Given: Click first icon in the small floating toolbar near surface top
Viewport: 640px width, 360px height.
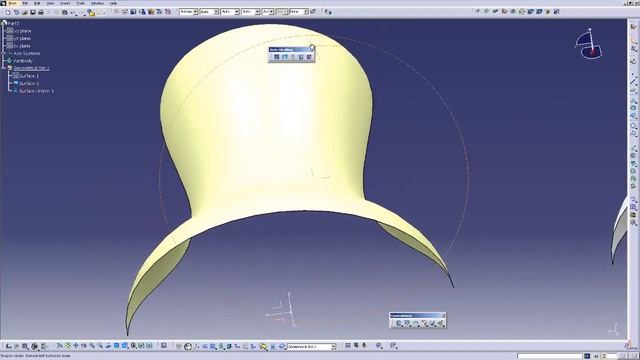Looking at the screenshot, I should pyautogui.click(x=276, y=57).
